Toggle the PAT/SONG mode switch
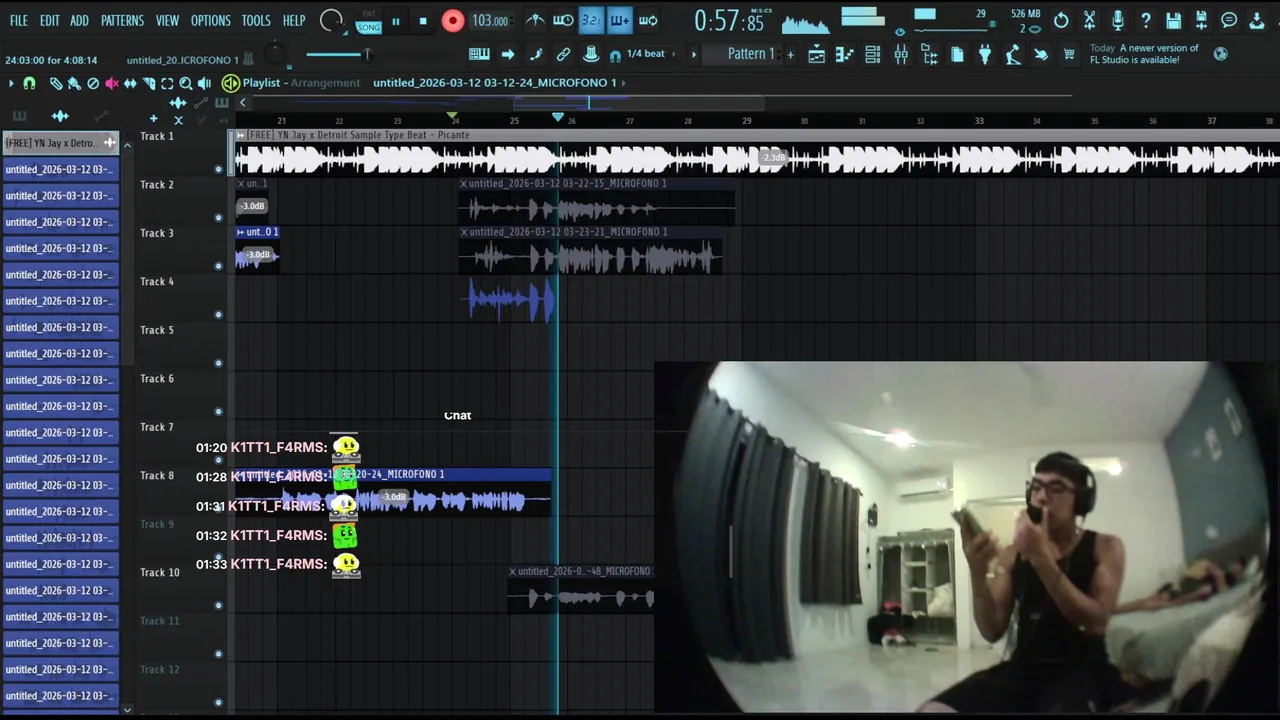Viewport: 1280px width, 720px height. pos(369,20)
